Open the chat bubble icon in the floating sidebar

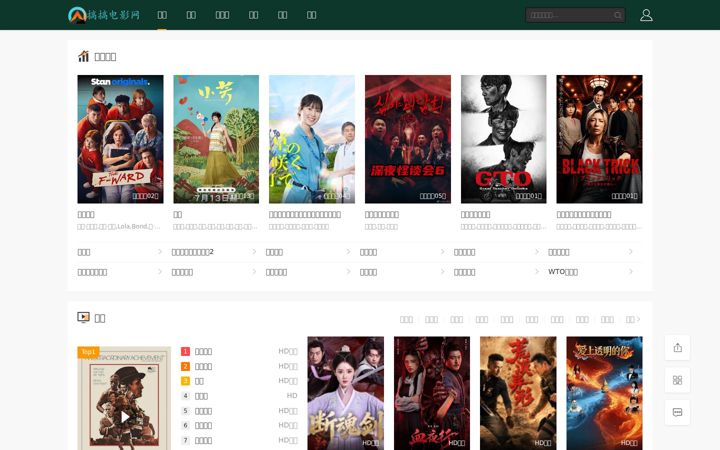(x=677, y=412)
